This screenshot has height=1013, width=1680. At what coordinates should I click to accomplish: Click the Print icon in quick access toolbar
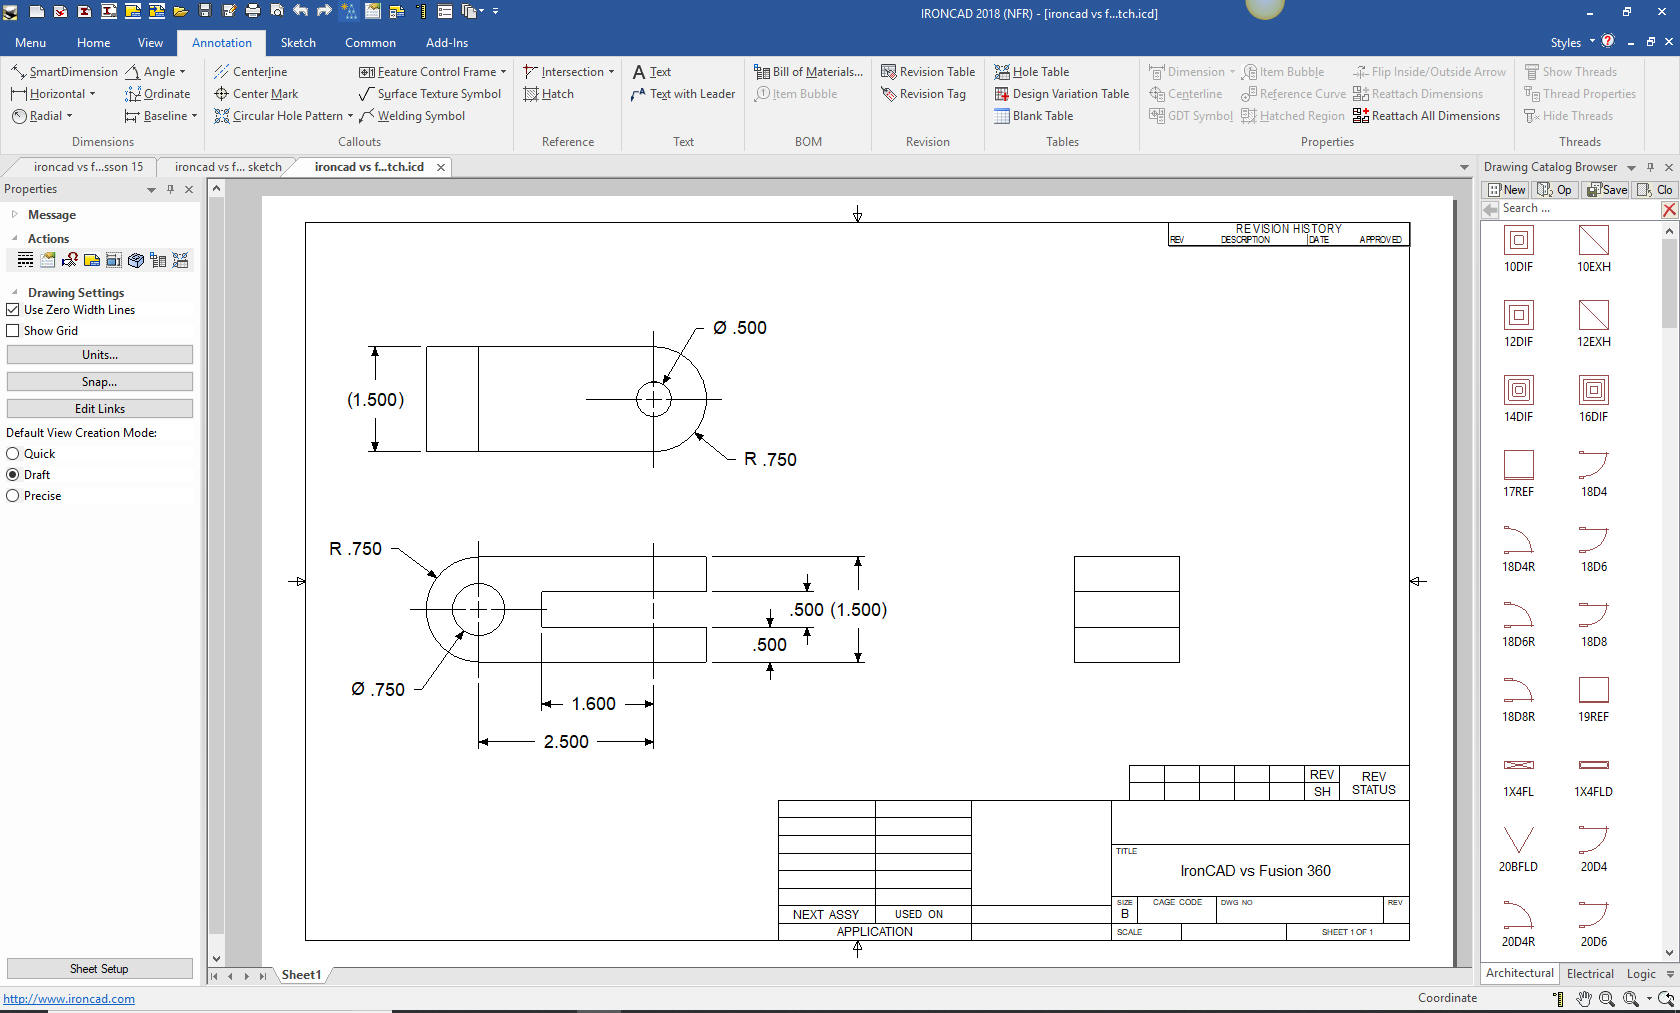(253, 11)
